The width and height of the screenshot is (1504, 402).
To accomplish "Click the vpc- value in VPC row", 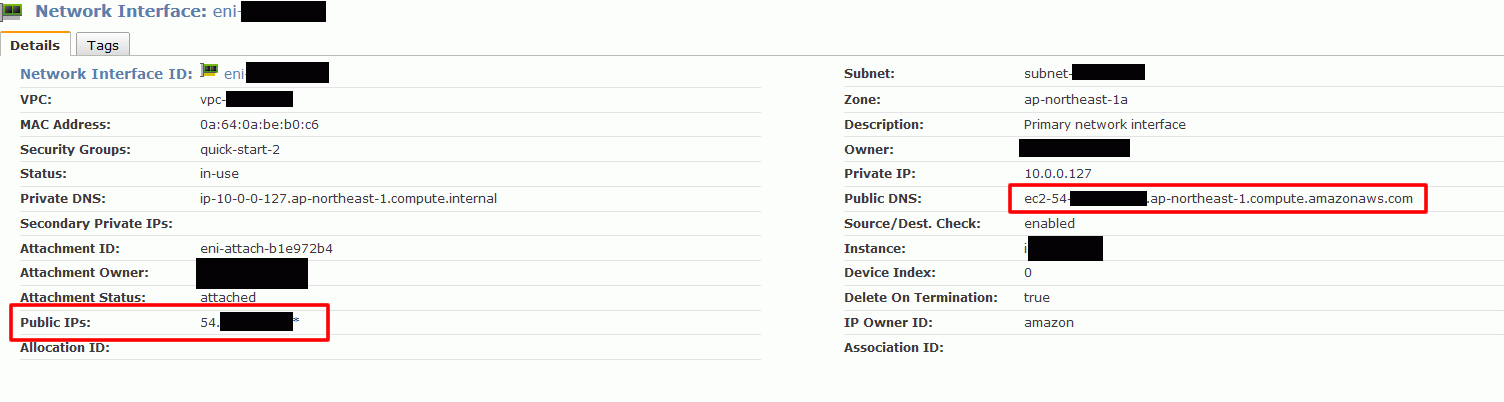I will (x=246, y=99).
